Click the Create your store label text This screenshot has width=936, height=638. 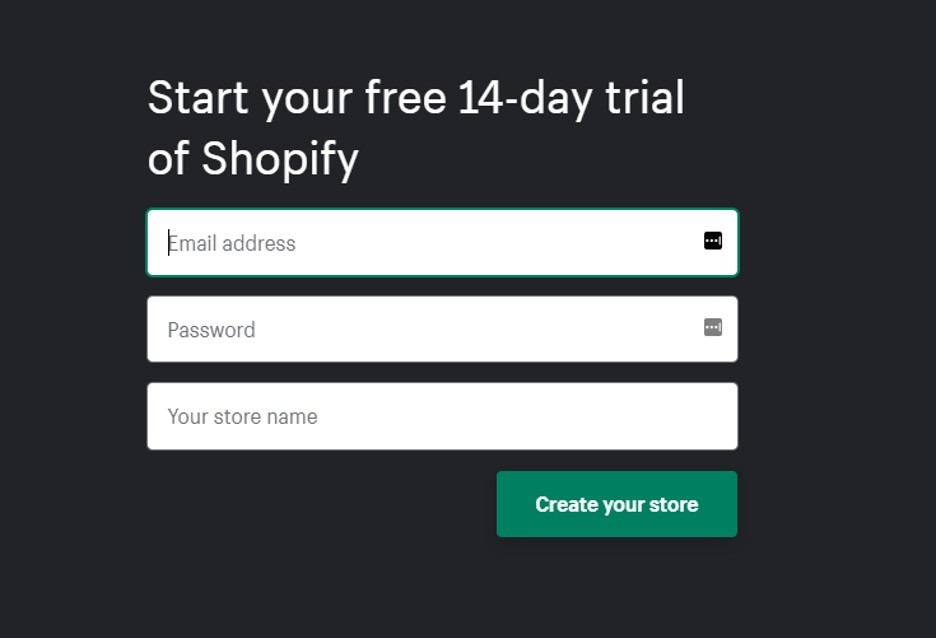617,505
